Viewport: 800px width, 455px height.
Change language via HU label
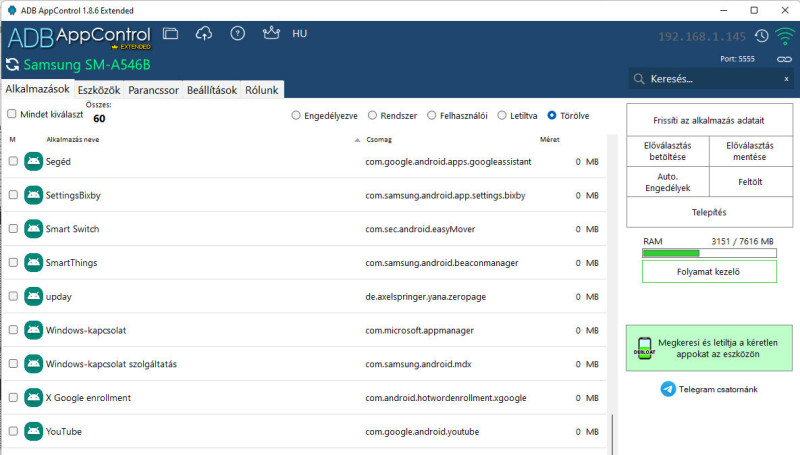[299, 34]
